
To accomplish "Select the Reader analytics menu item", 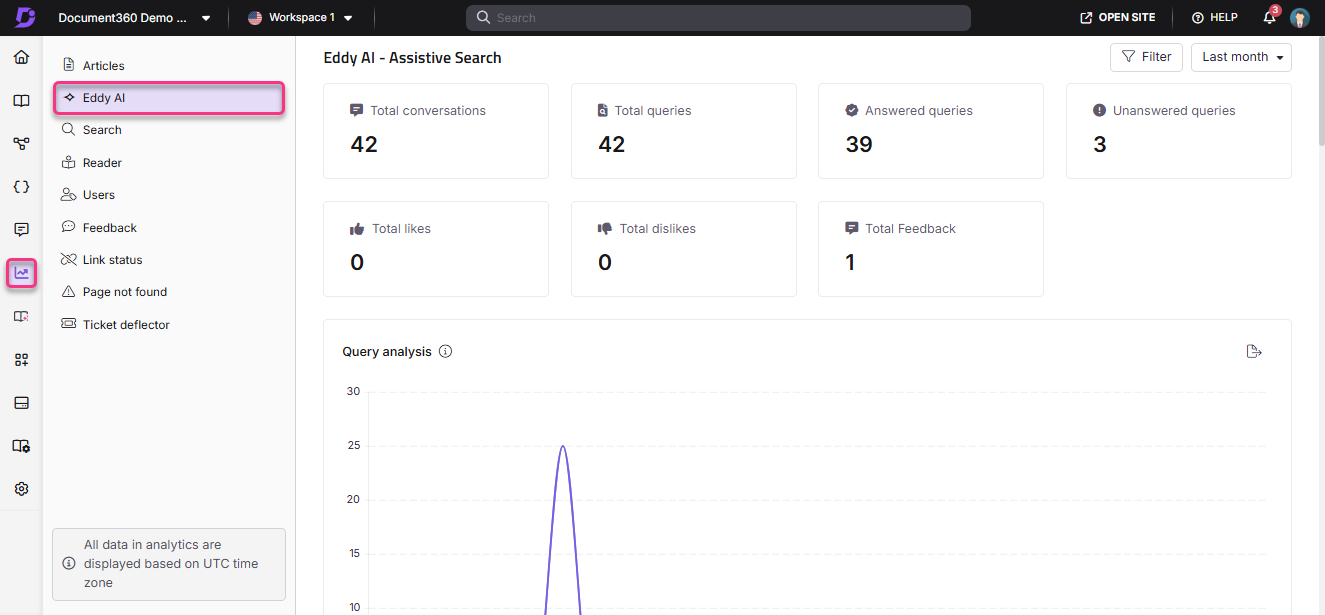I will coord(101,161).
